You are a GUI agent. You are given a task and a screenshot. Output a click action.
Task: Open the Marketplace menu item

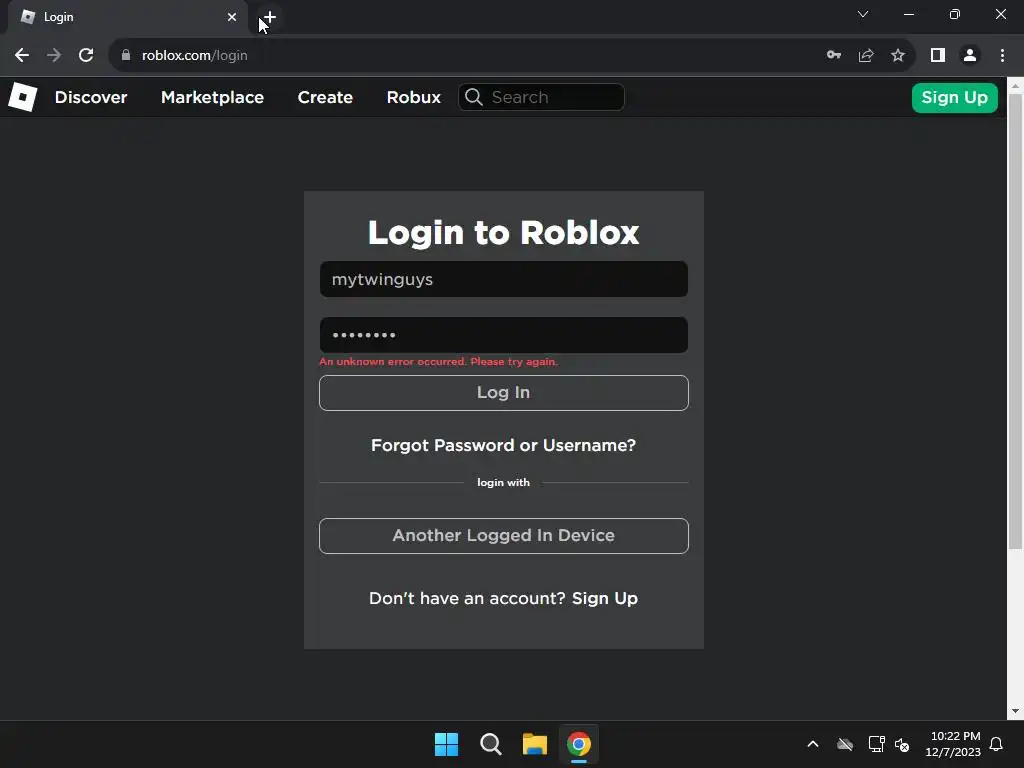click(212, 97)
